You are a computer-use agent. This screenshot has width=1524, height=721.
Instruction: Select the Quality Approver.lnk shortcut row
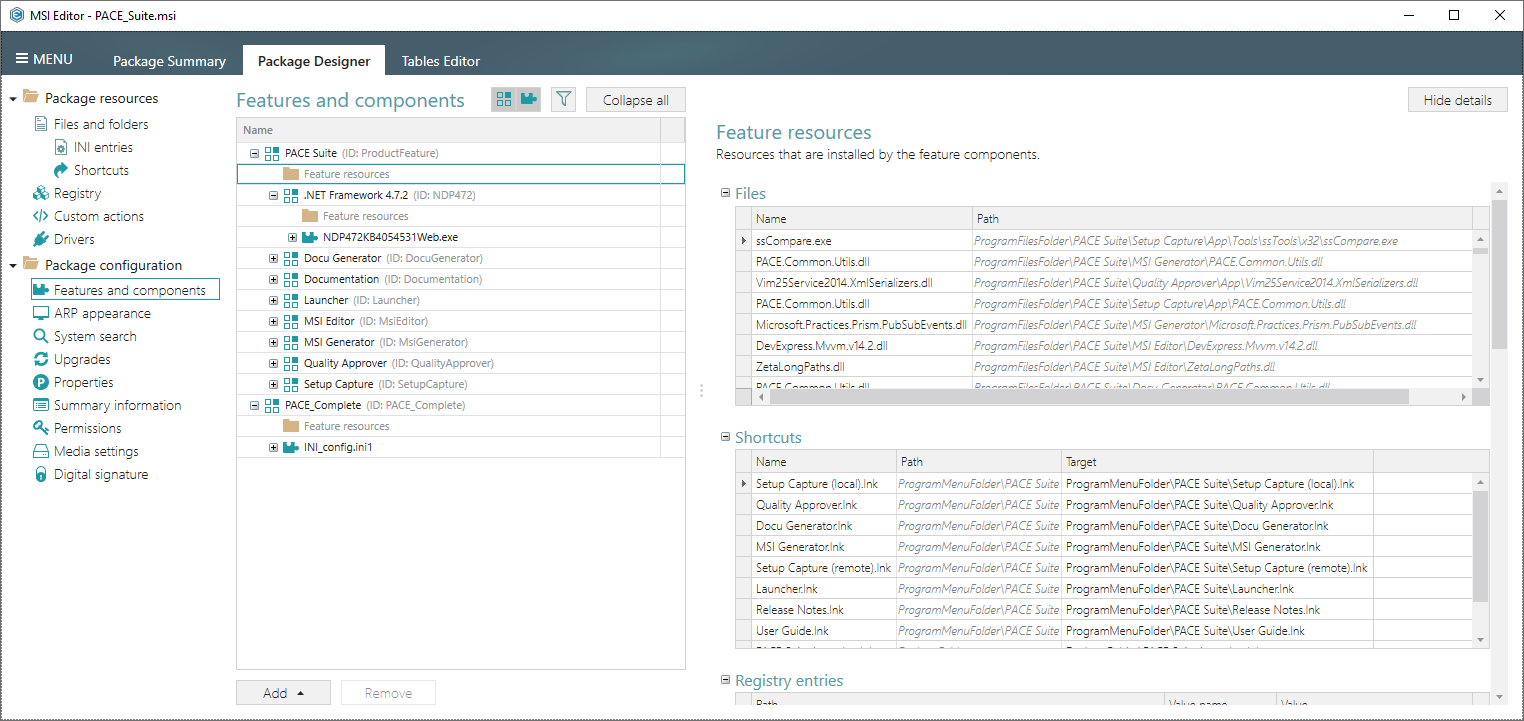[x=1105, y=505]
